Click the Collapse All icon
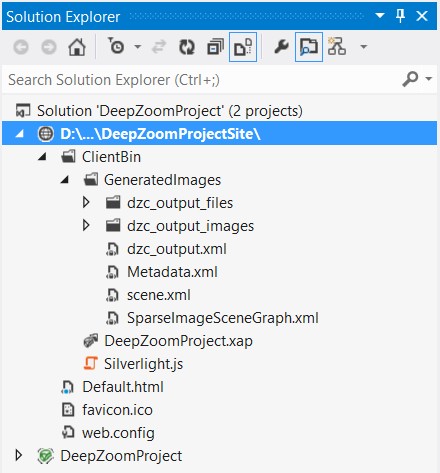440x473 pixels. tap(215, 47)
